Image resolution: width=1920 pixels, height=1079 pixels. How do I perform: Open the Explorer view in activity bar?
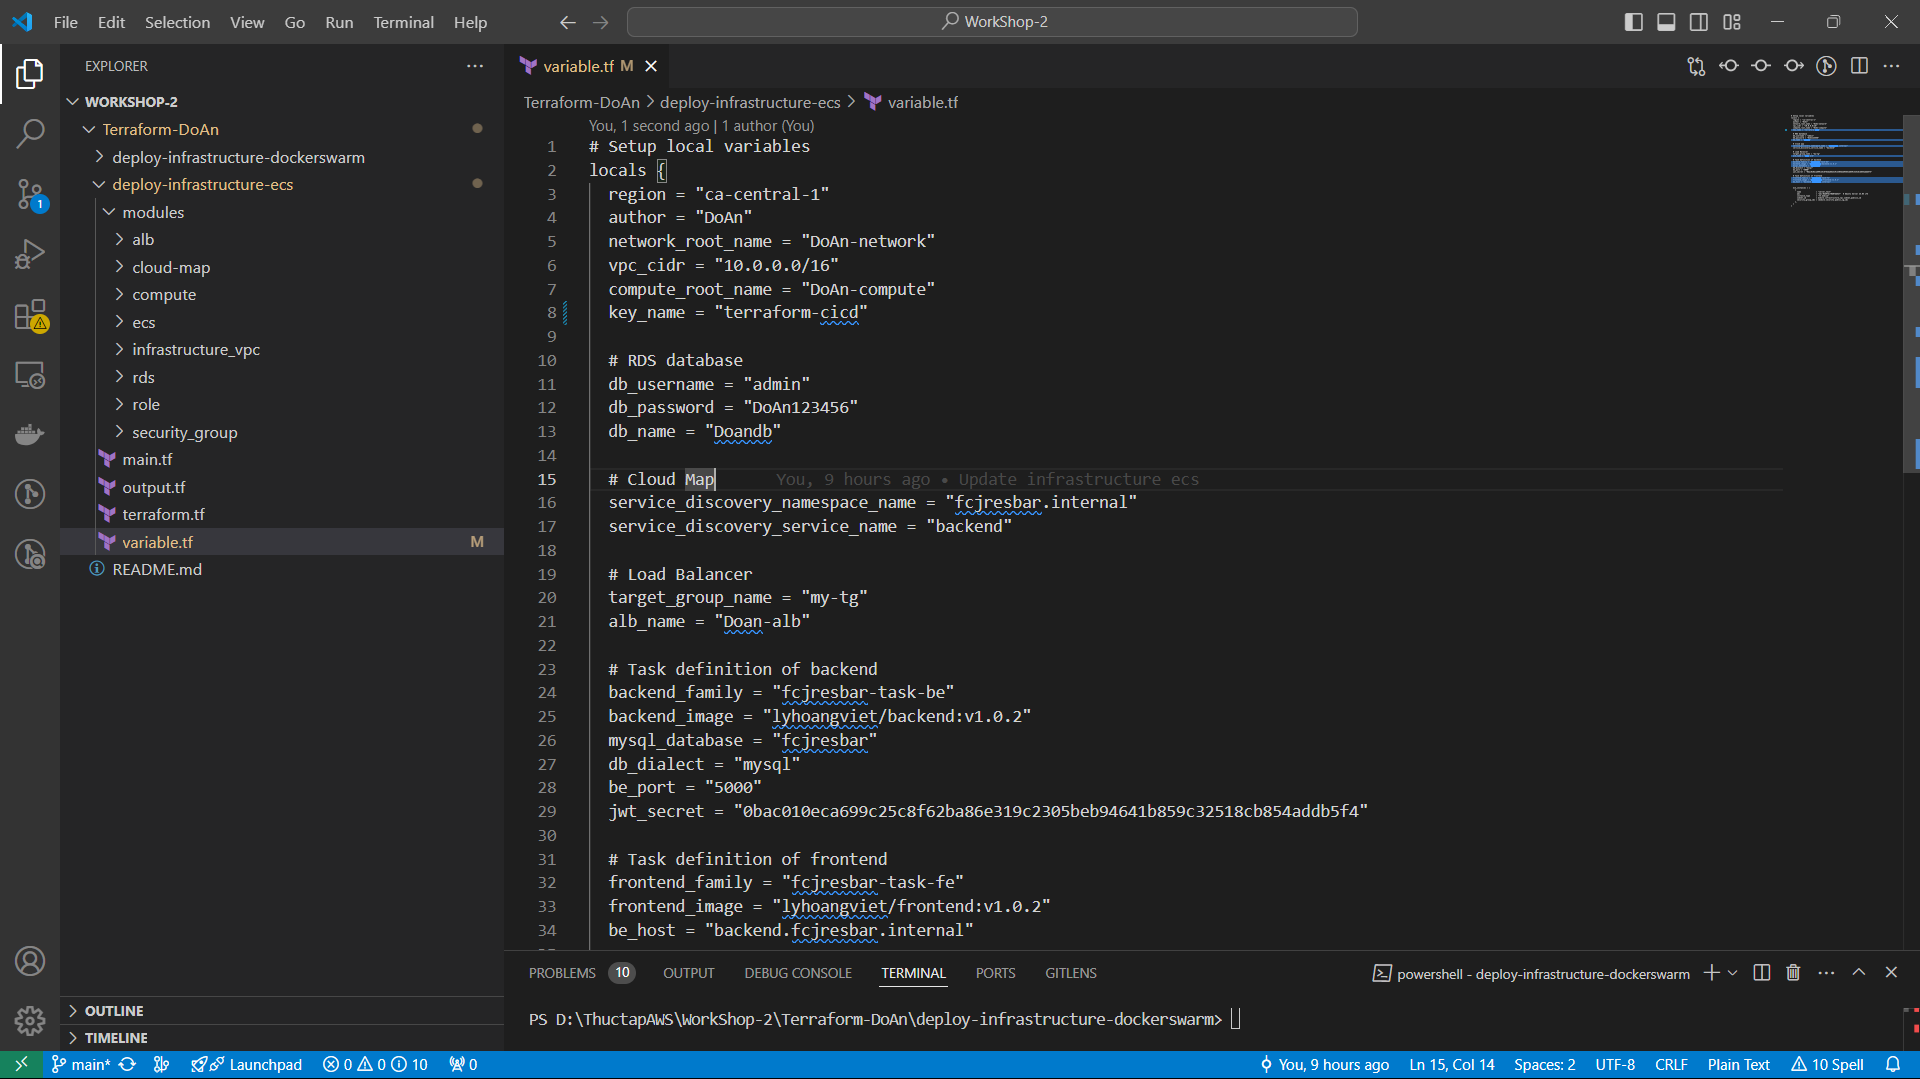(x=30, y=73)
